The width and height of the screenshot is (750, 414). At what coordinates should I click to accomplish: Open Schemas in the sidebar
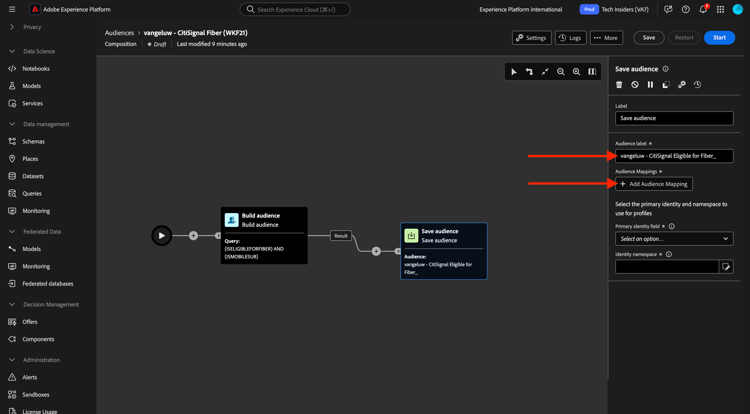33,142
